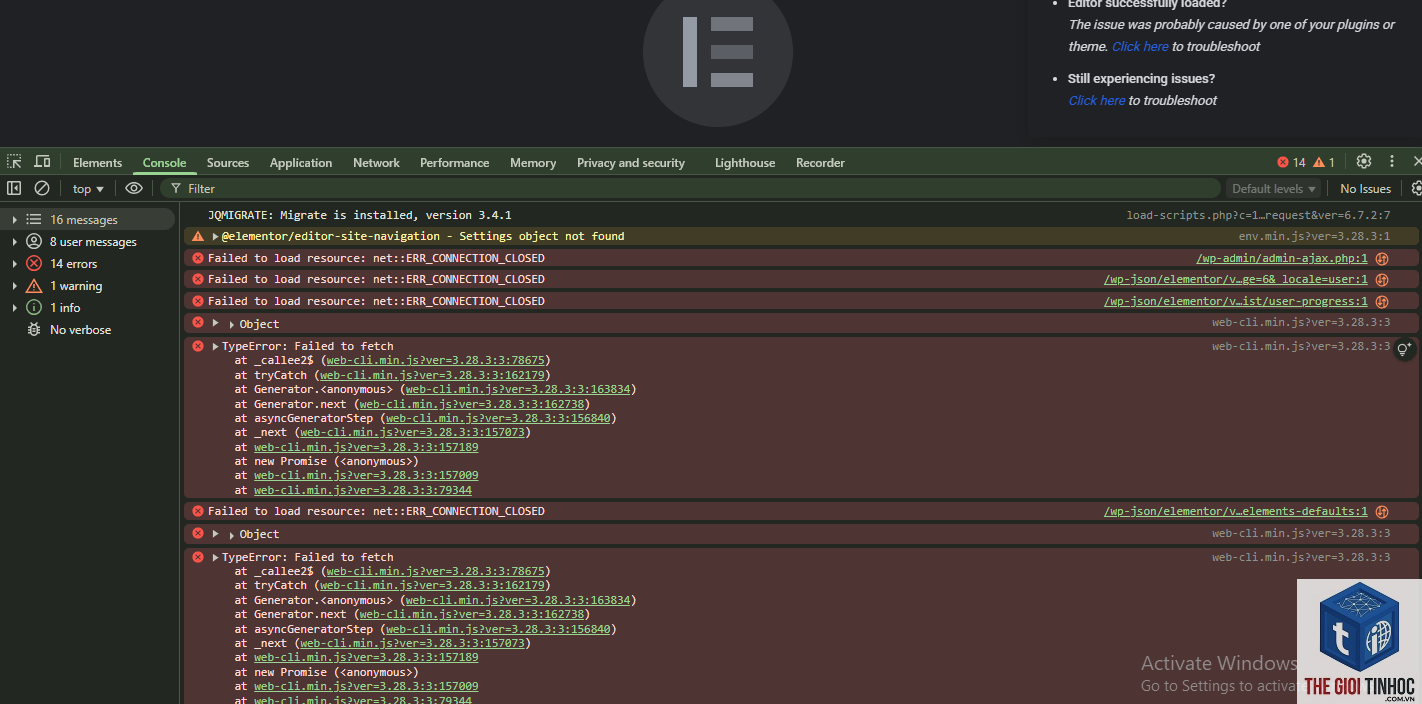Click the funnel icon in the Filter box
The width and height of the screenshot is (1422, 704).
tap(176, 188)
